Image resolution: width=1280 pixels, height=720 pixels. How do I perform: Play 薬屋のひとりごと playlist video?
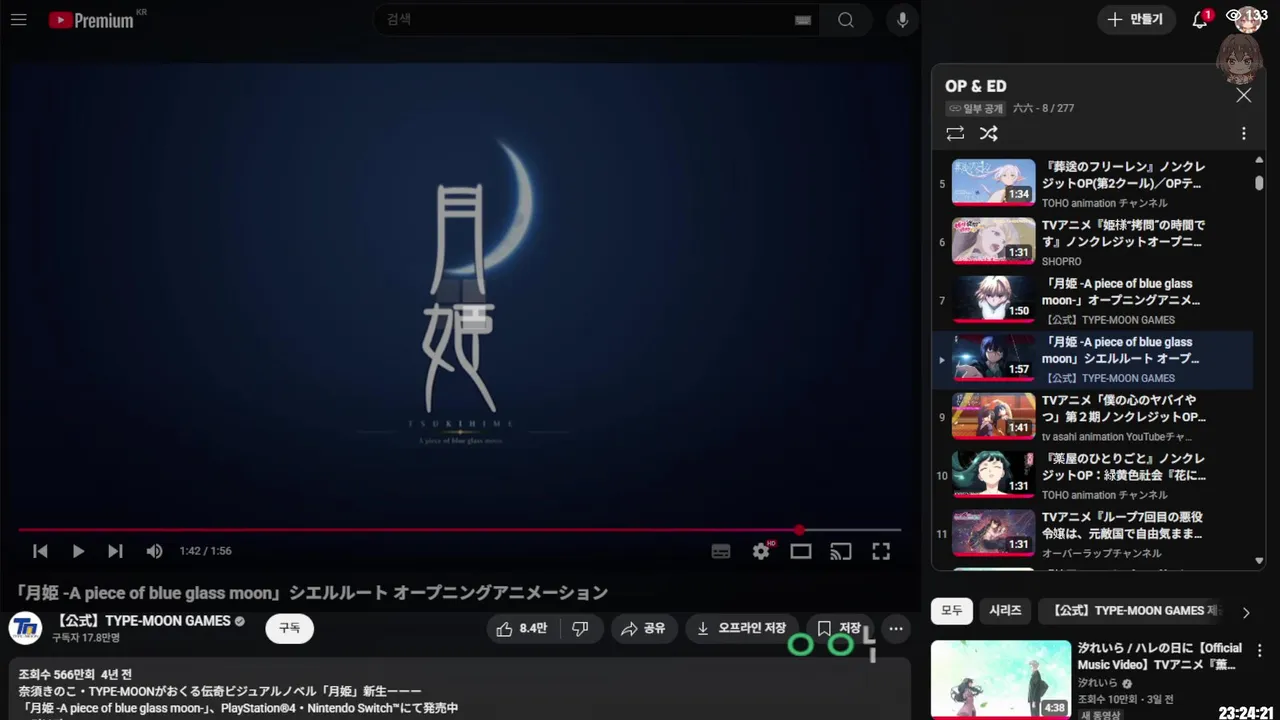[1092, 475]
